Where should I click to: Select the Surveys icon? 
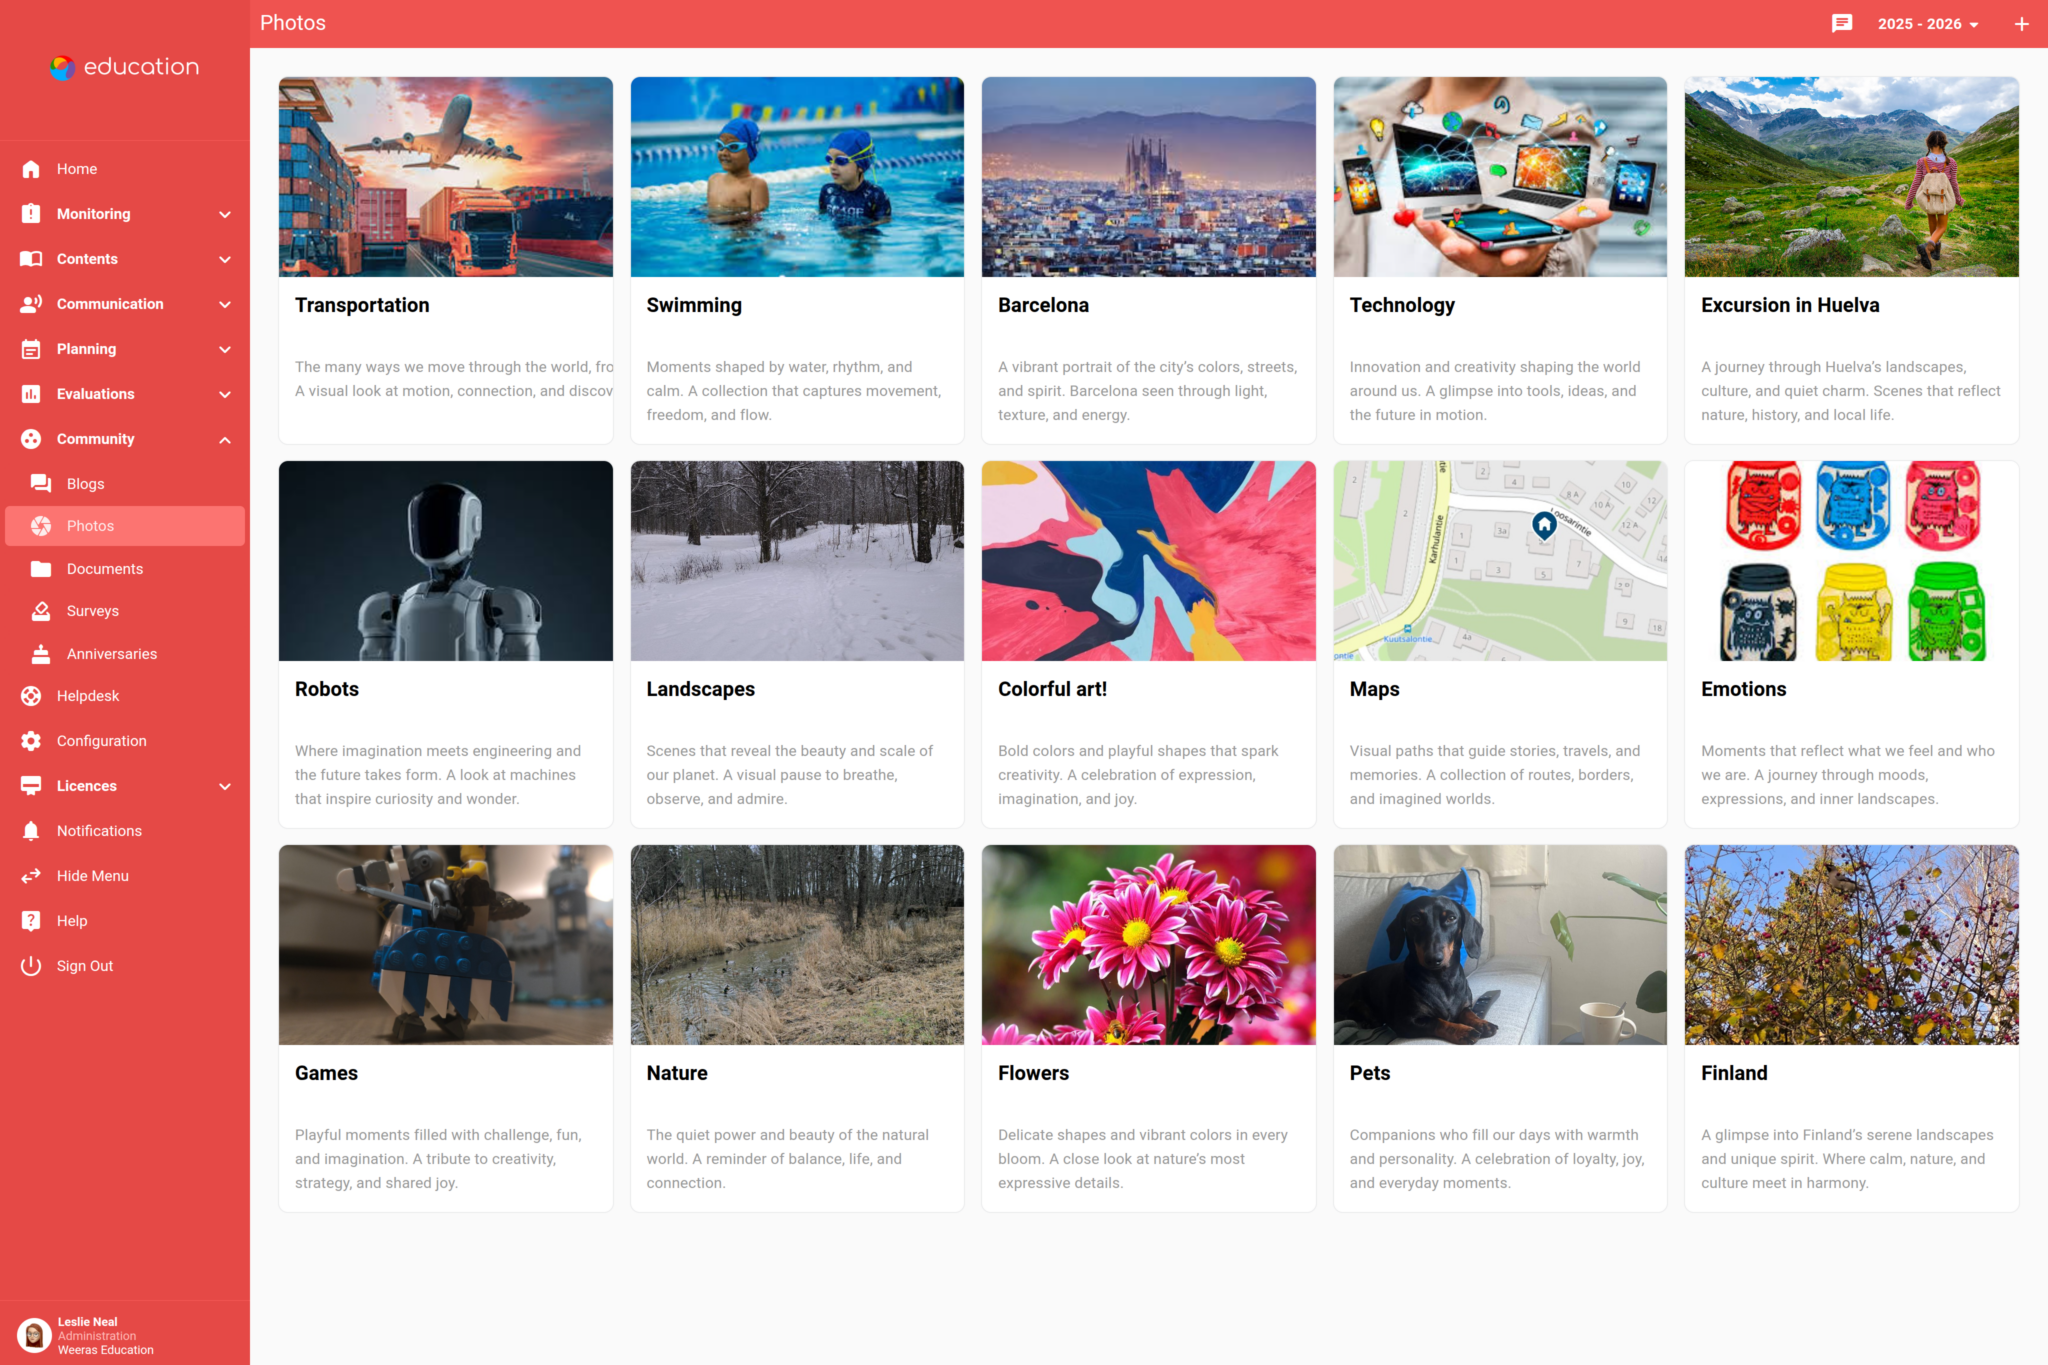(x=41, y=610)
